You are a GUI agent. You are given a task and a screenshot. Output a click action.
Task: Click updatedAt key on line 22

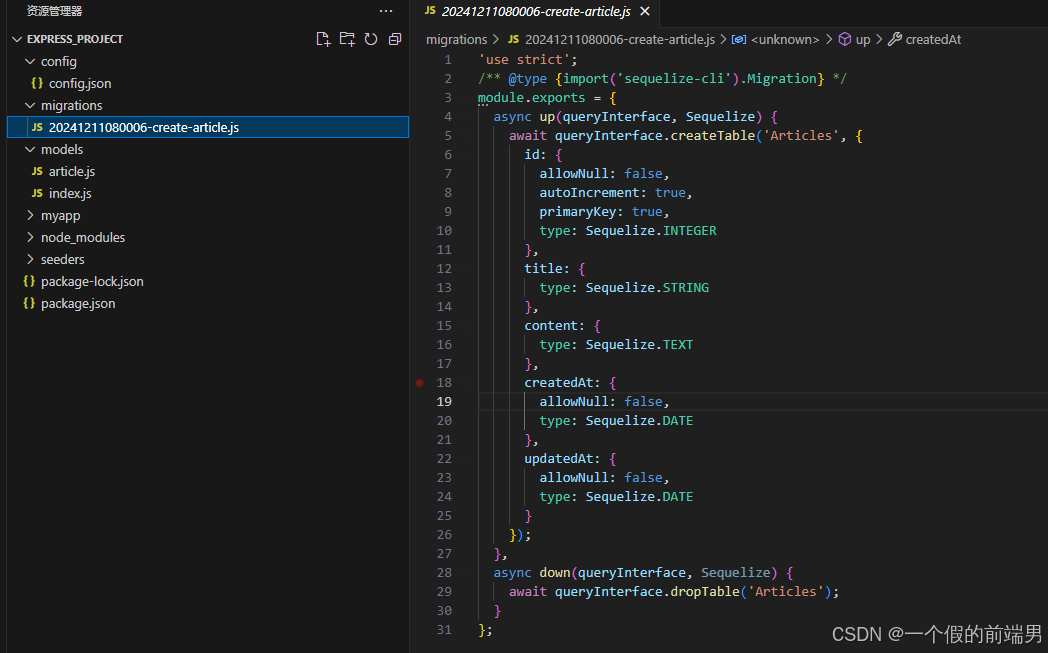[x=559, y=459]
